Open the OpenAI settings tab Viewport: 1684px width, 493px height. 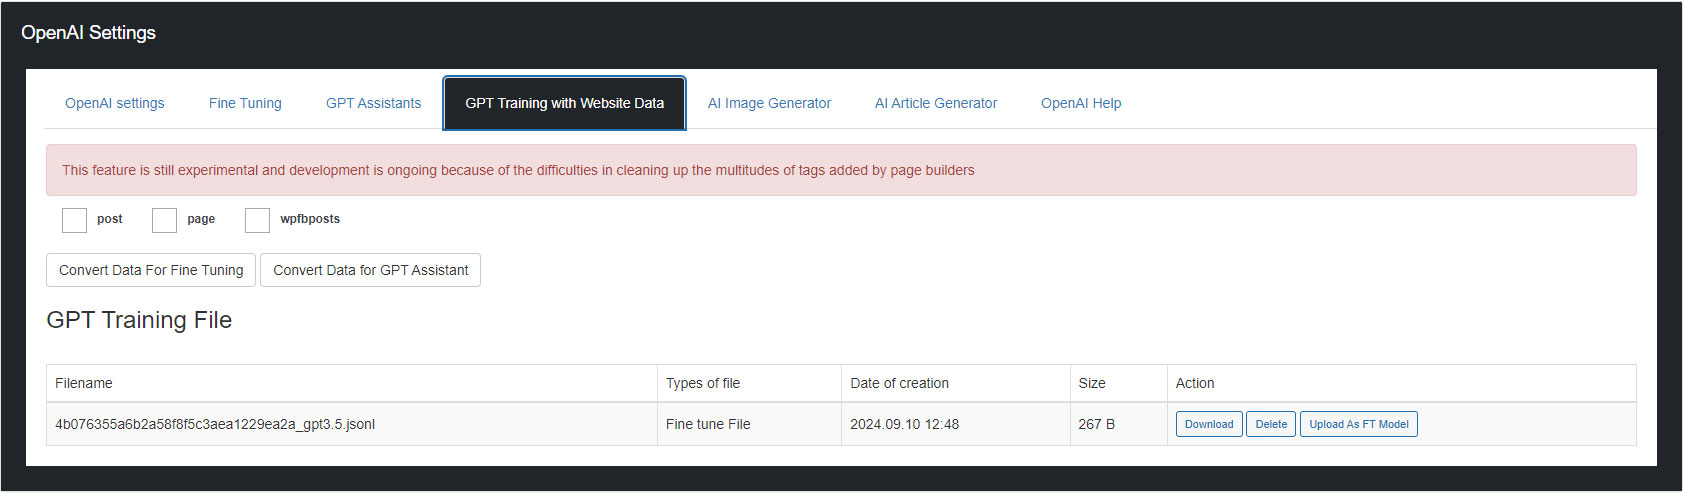tap(115, 103)
